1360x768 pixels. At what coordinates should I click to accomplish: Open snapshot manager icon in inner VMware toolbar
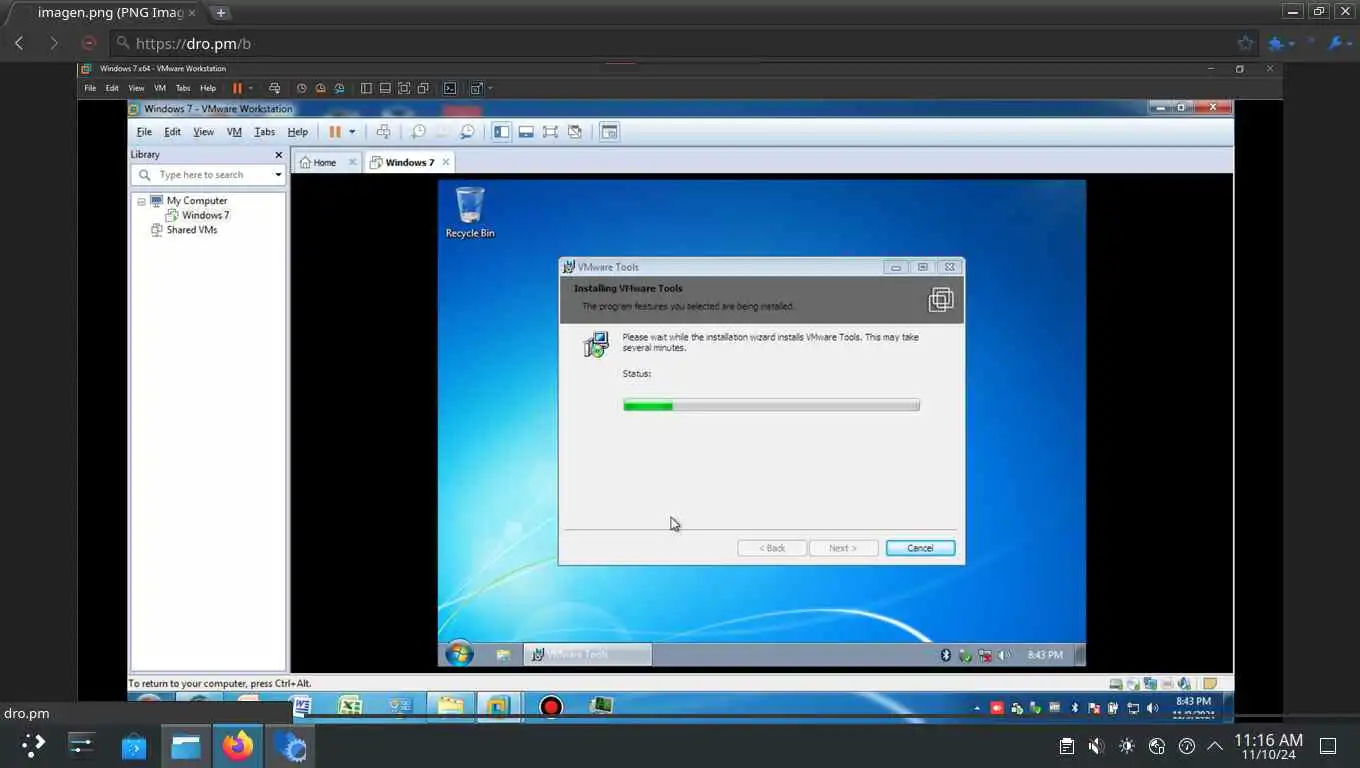(x=467, y=132)
